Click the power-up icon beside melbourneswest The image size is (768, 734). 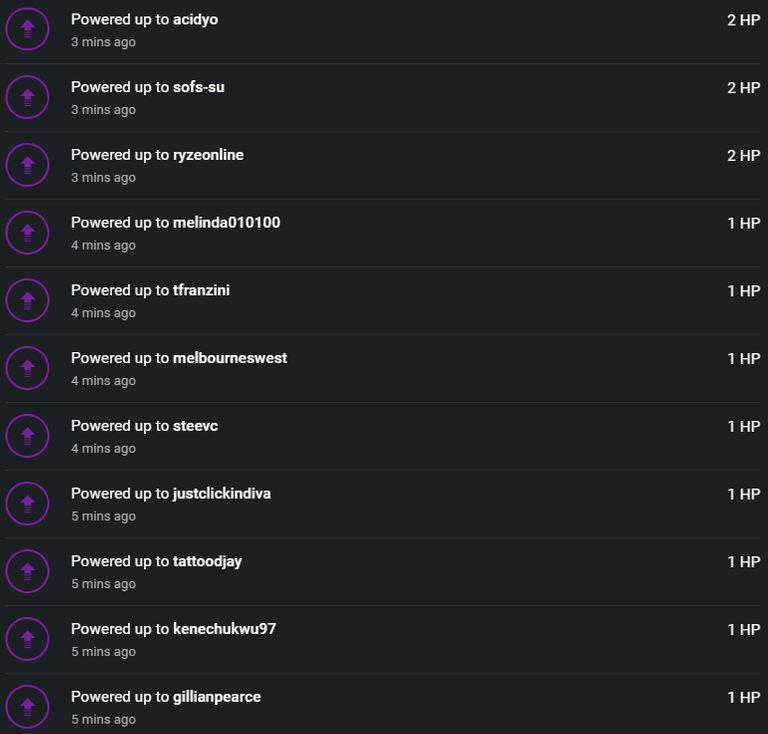pos(27,368)
